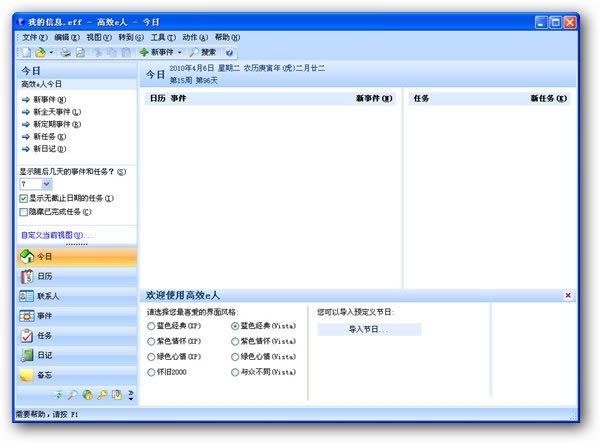Viewport: 600px width, 443px height.
Task: Click the app icon in the title bar
Action: pos(21,22)
